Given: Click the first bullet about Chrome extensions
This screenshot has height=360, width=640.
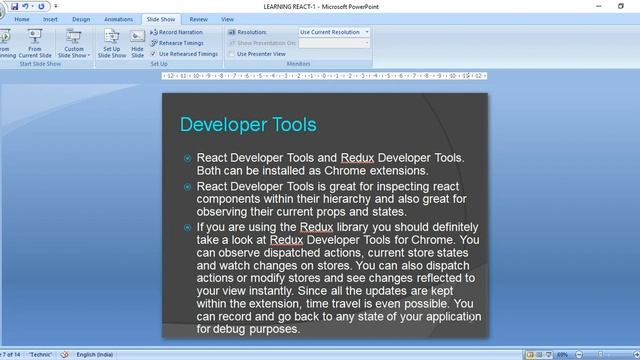Looking at the screenshot, I should (x=330, y=164).
